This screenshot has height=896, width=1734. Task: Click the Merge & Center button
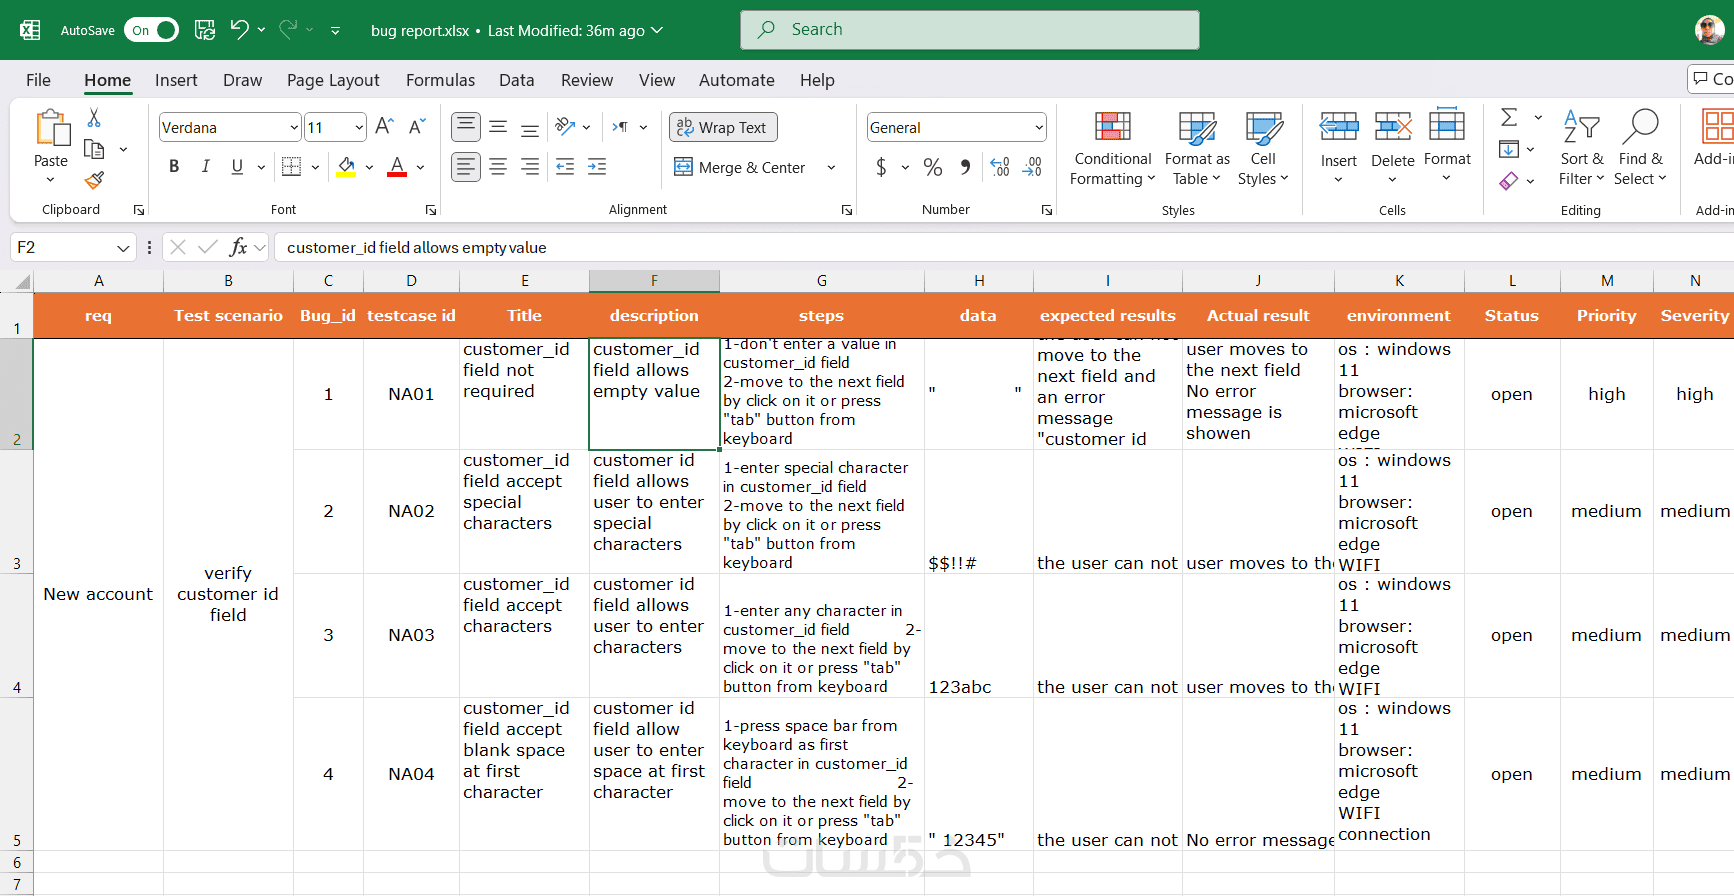tap(741, 167)
